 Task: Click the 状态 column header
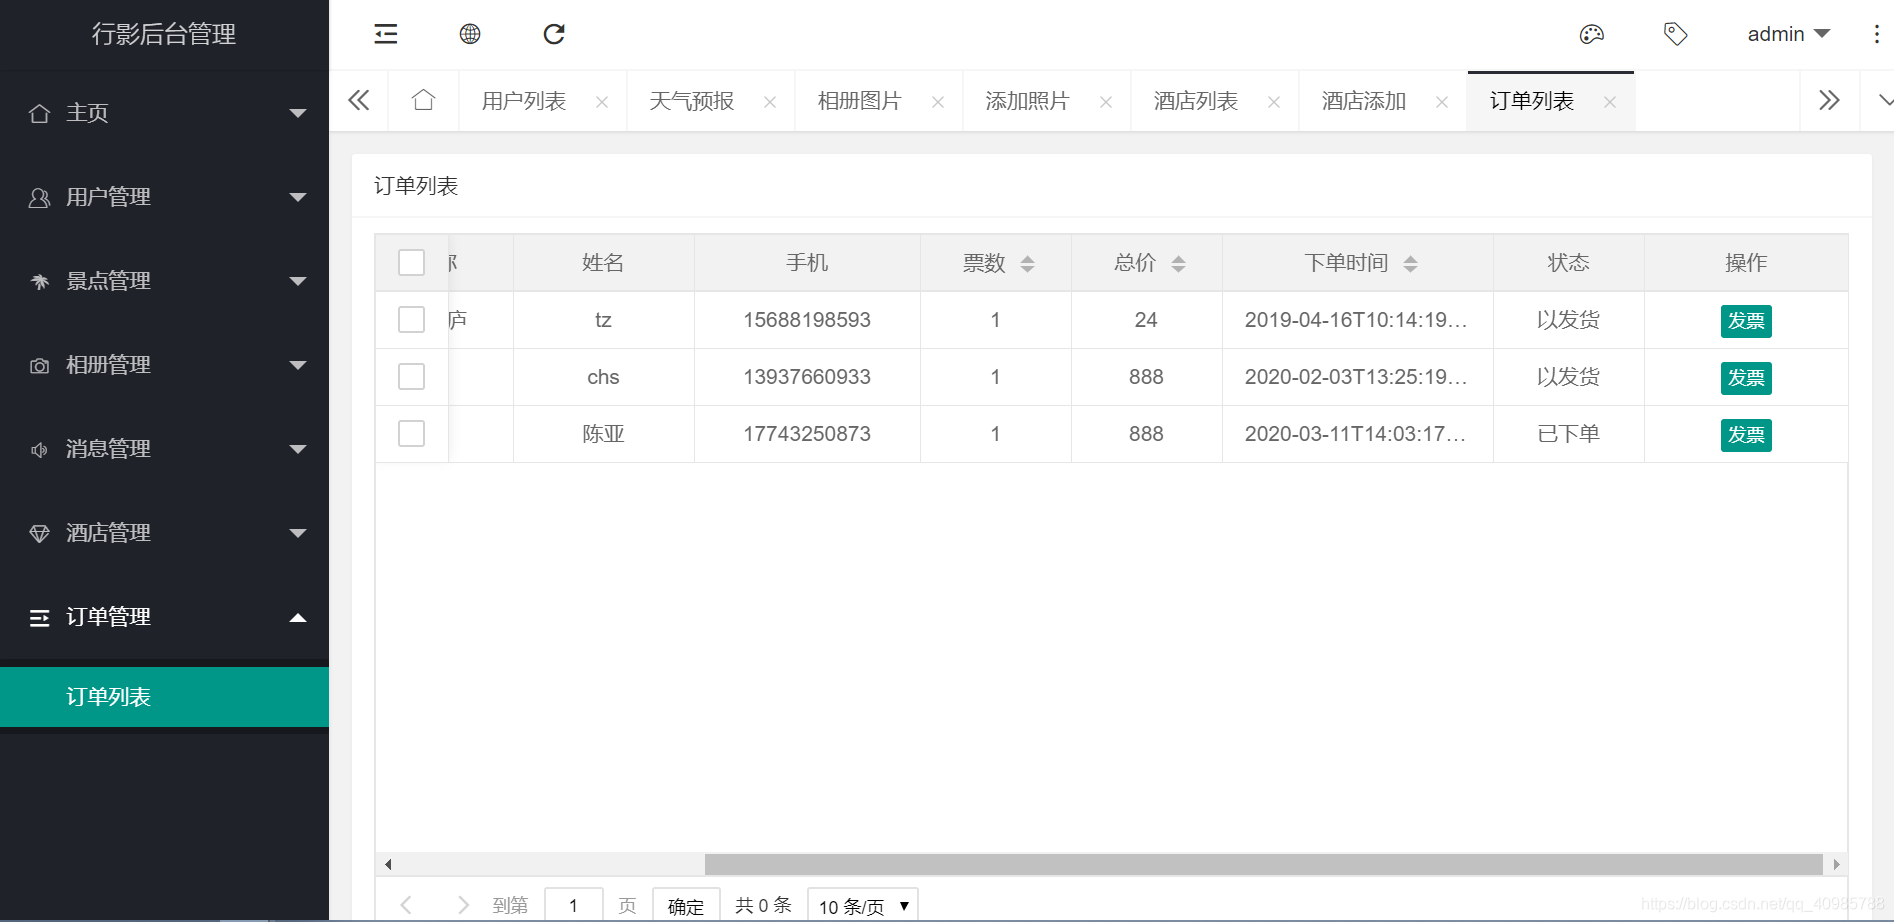click(1568, 263)
